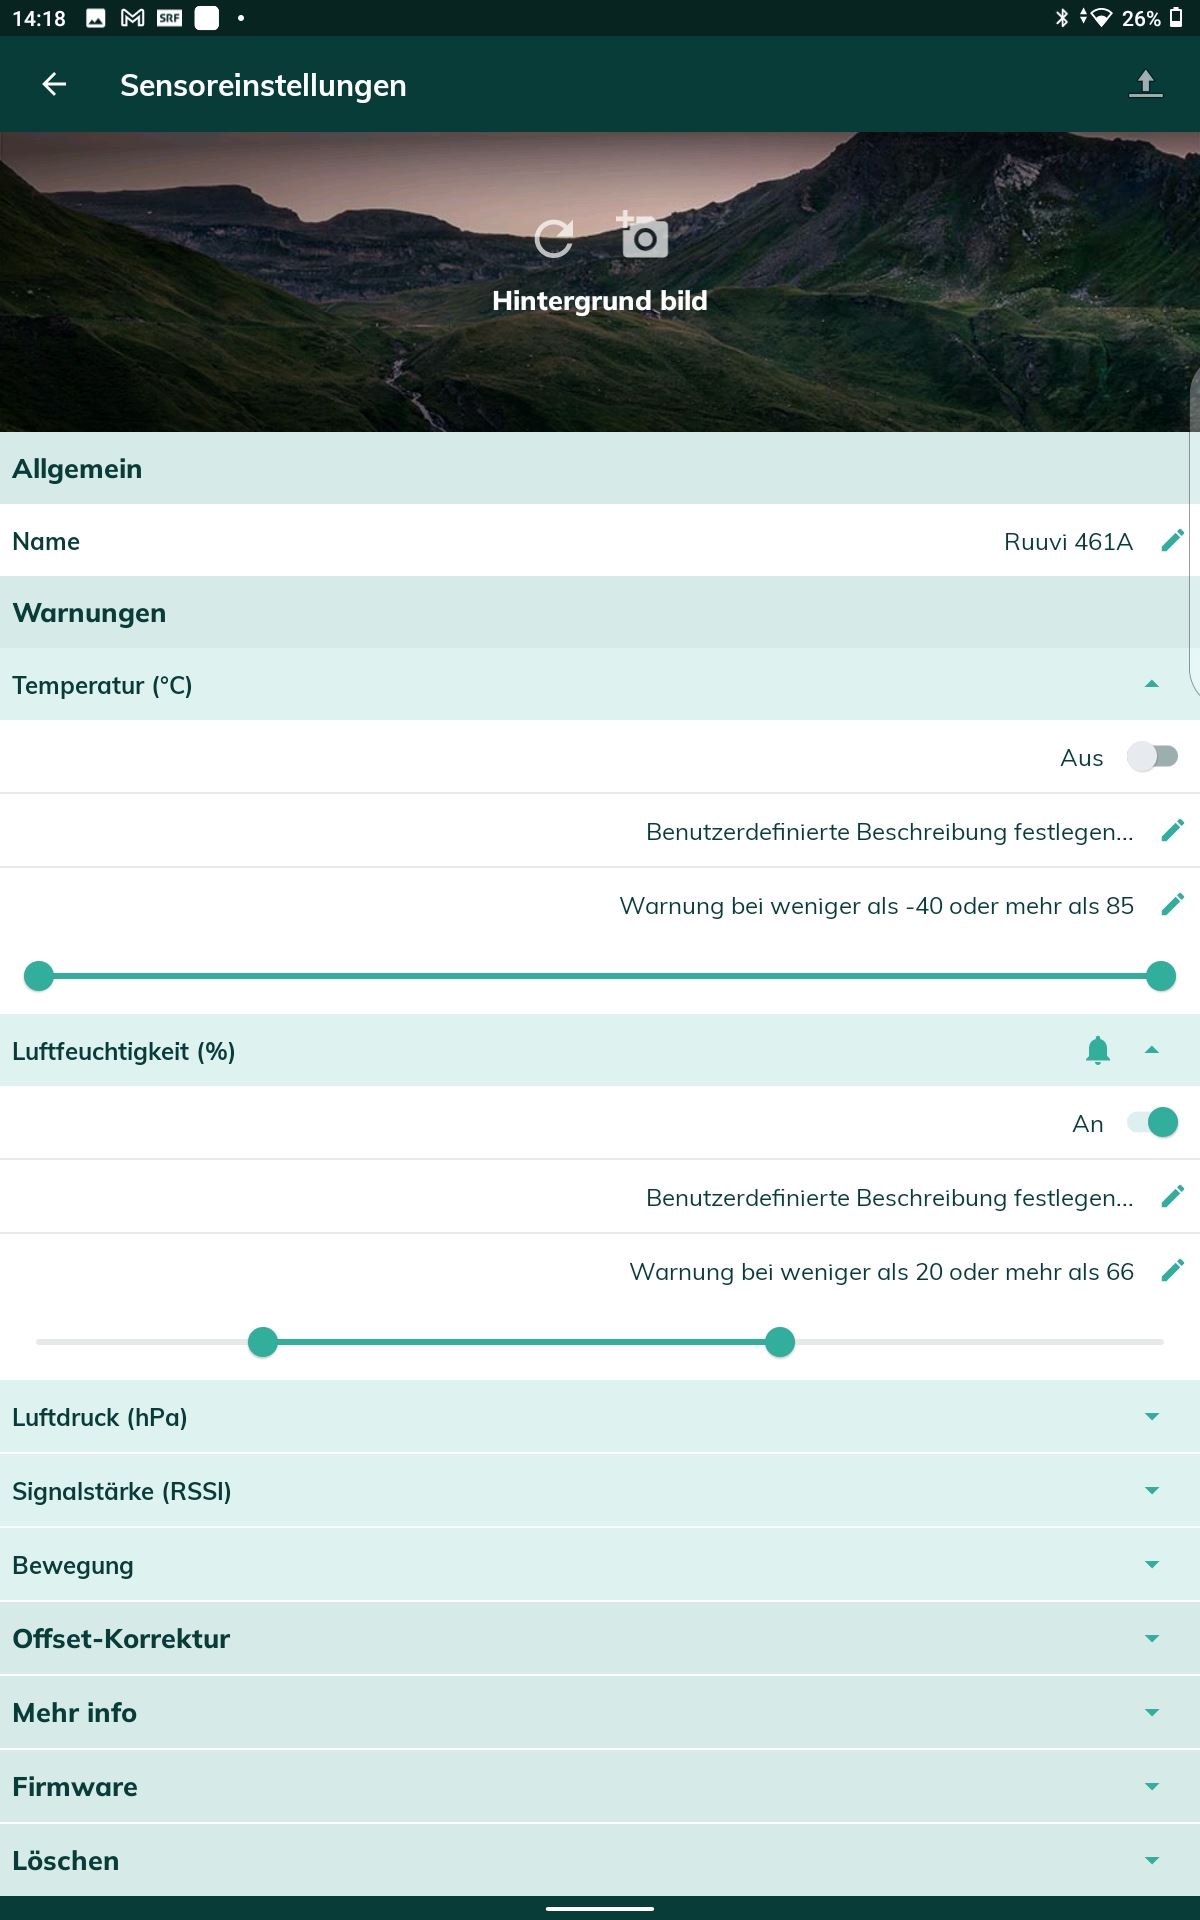Tap the An label of humidity
1200x1920 pixels.
coord(1088,1124)
